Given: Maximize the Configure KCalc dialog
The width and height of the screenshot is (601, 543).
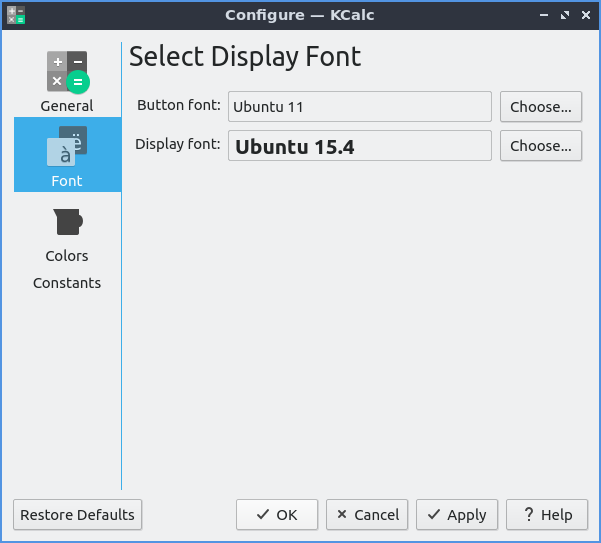Looking at the screenshot, I should (565, 15).
